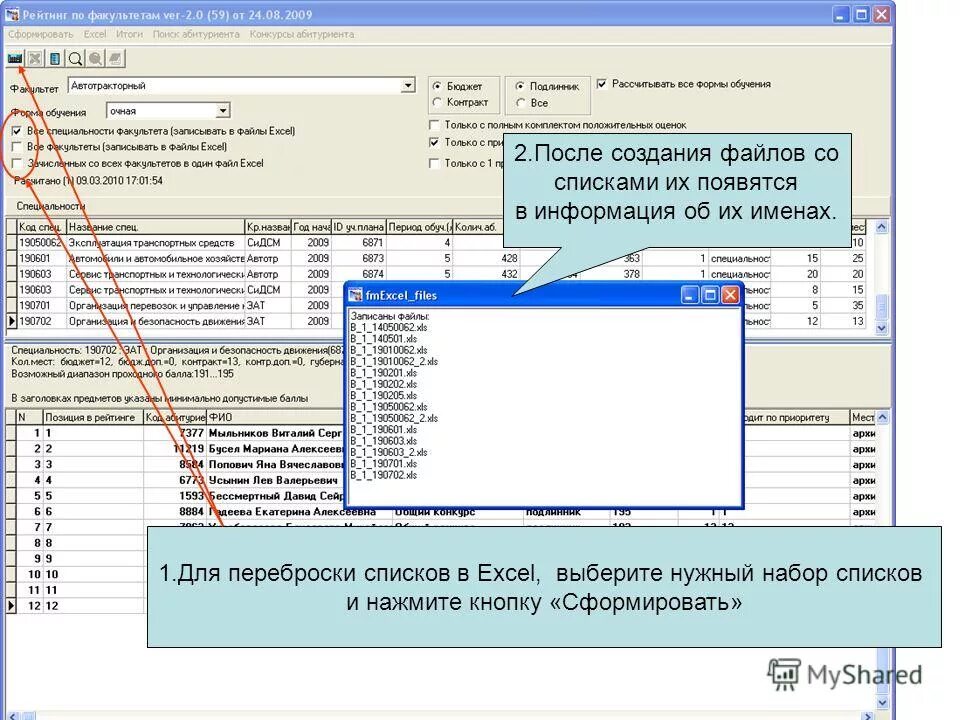Click specialties table scrollbar up arrow
The width and height of the screenshot is (960, 720).
click(882, 227)
